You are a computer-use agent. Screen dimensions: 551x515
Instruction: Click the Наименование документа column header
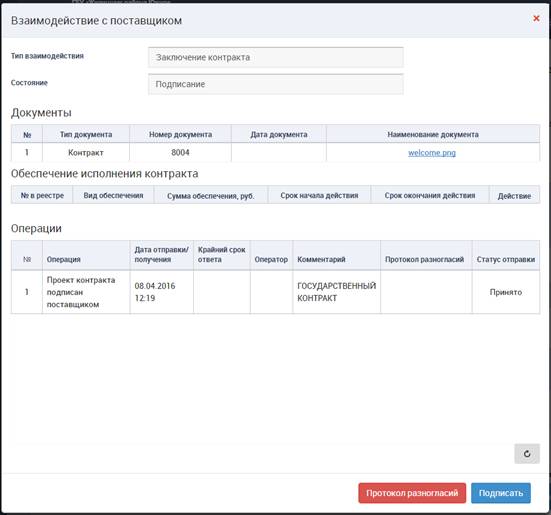pyautogui.click(x=433, y=135)
